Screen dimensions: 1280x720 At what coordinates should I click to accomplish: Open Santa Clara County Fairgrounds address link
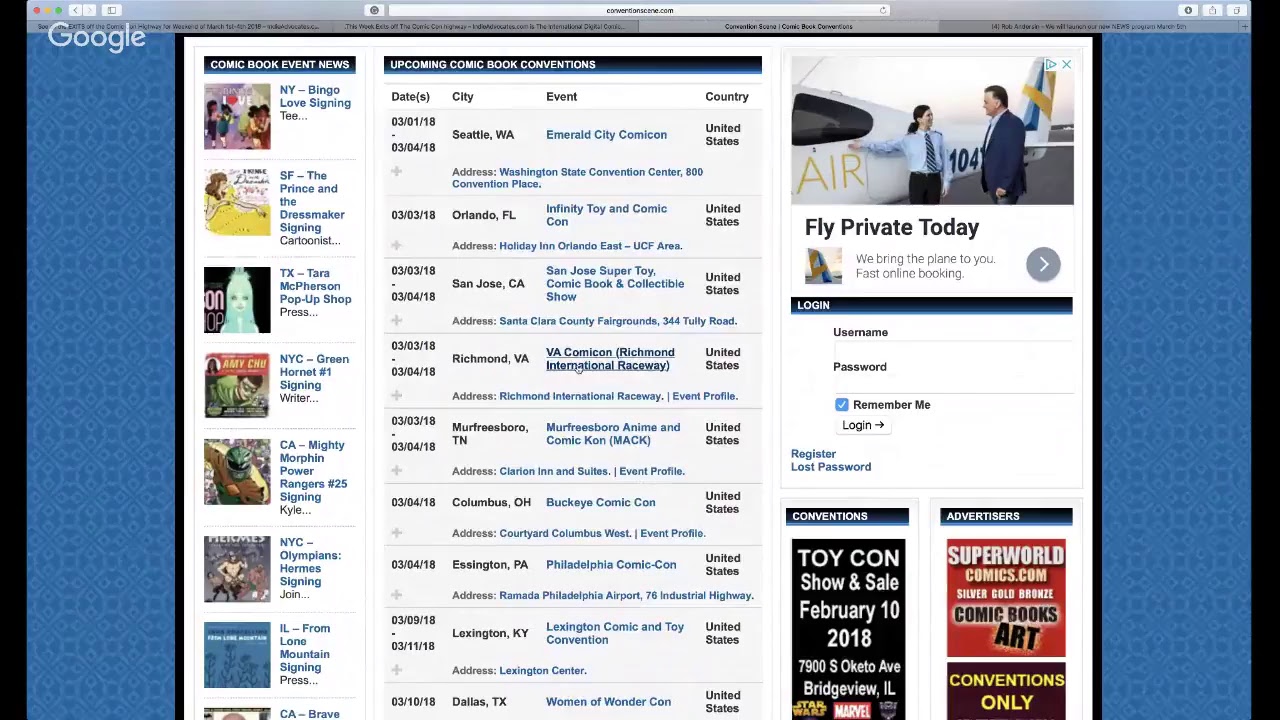(x=618, y=321)
